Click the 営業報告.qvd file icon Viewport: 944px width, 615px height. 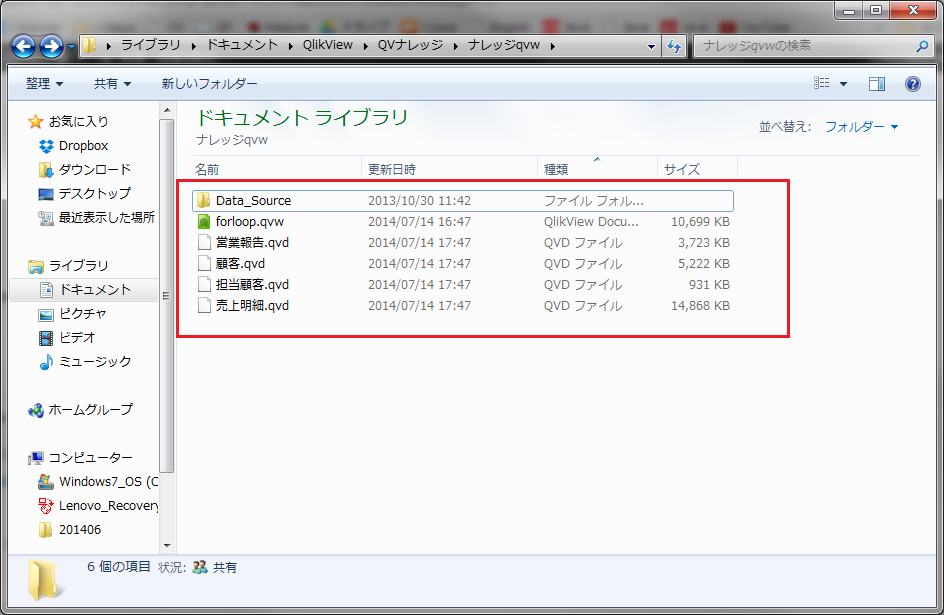(204, 243)
